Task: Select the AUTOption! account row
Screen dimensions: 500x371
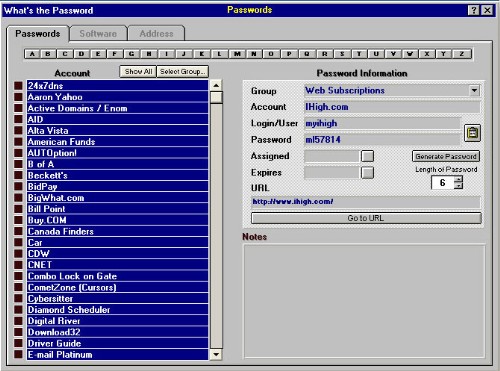Action: (117, 153)
